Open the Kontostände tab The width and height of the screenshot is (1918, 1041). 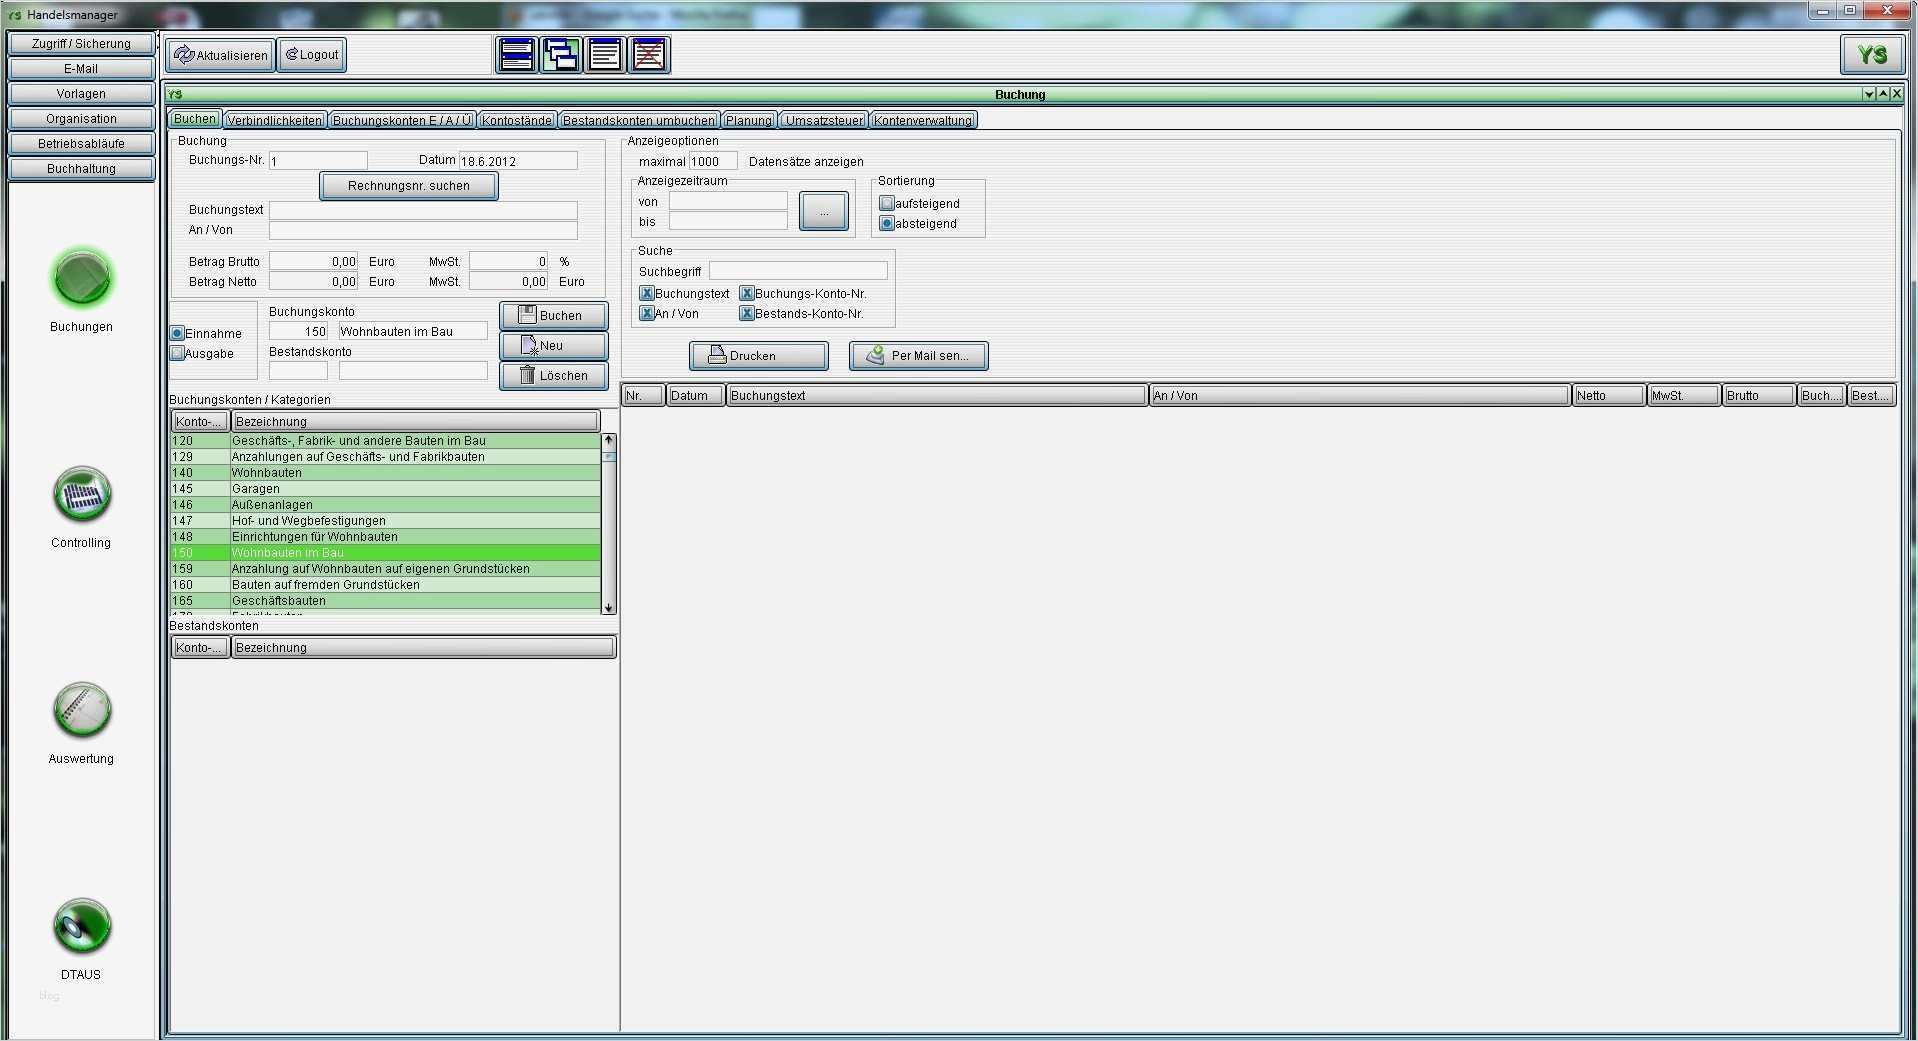[x=517, y=120]
